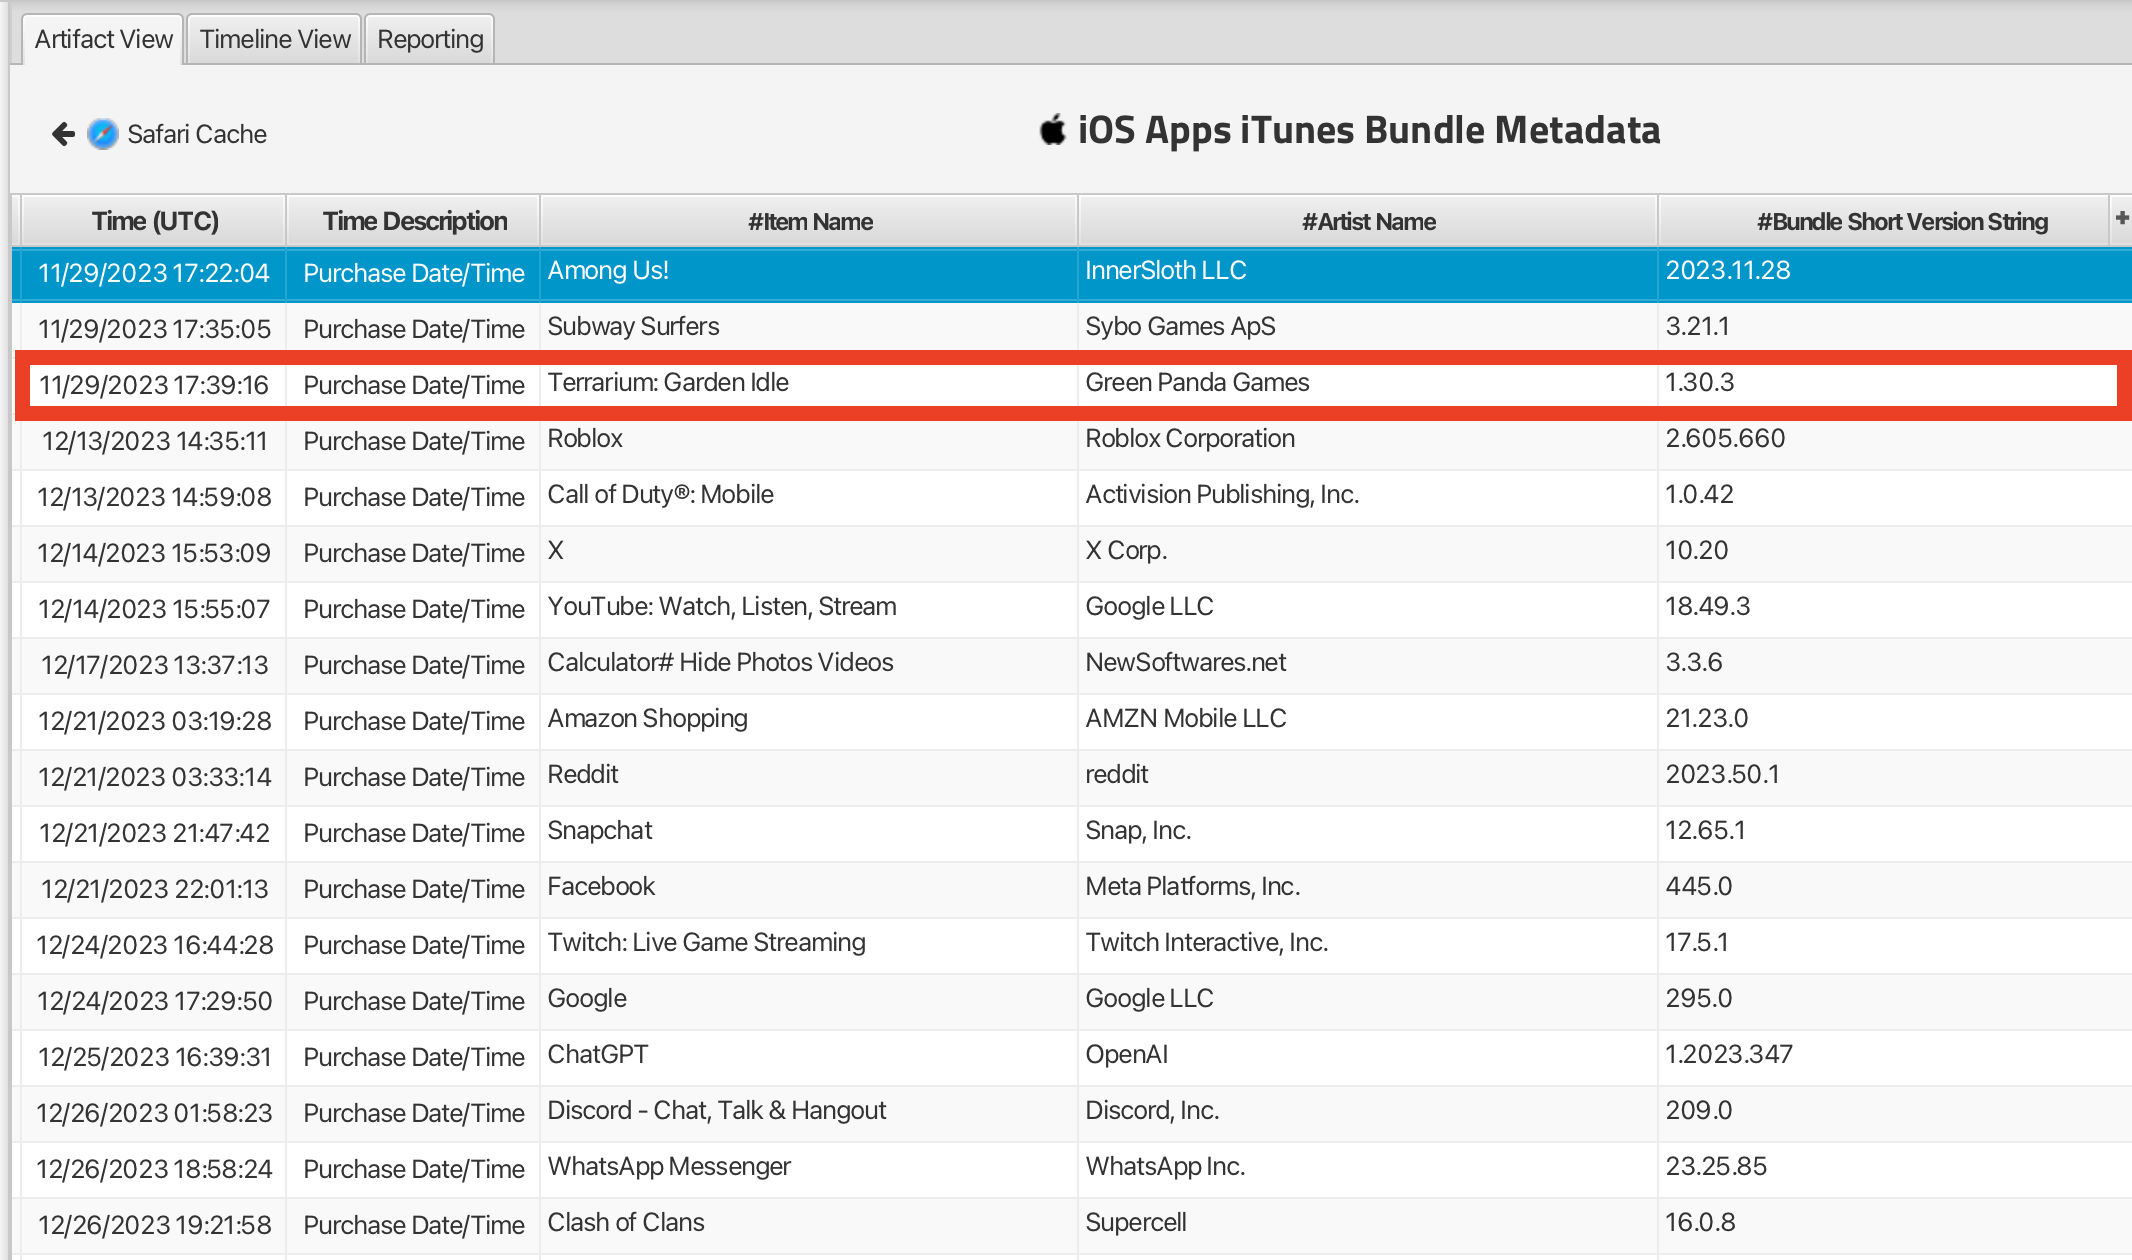This screenshot has height=1260, width=2132.
Task: Click version 2023.11.28 cell
Action: (1895, 273)
